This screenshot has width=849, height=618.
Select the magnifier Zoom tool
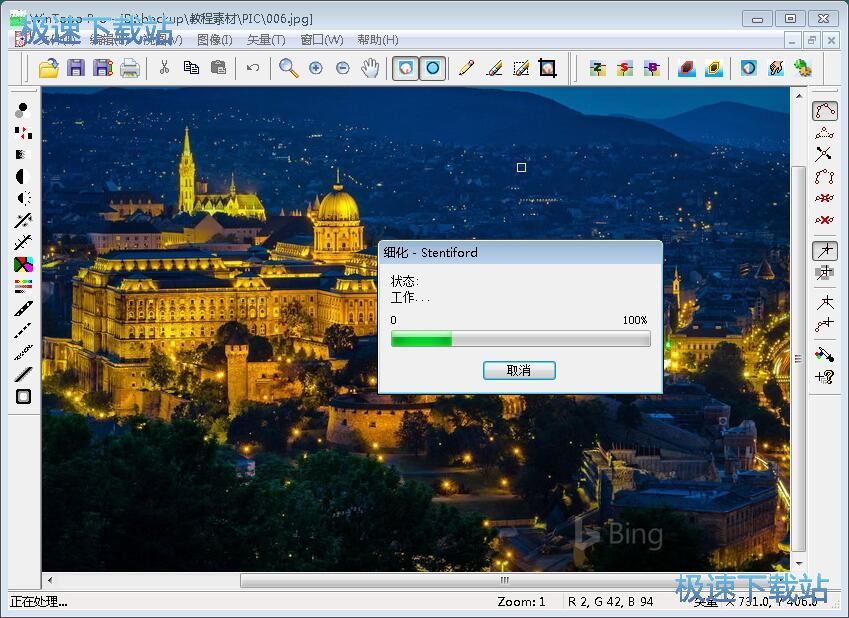[x=288, y=68]
